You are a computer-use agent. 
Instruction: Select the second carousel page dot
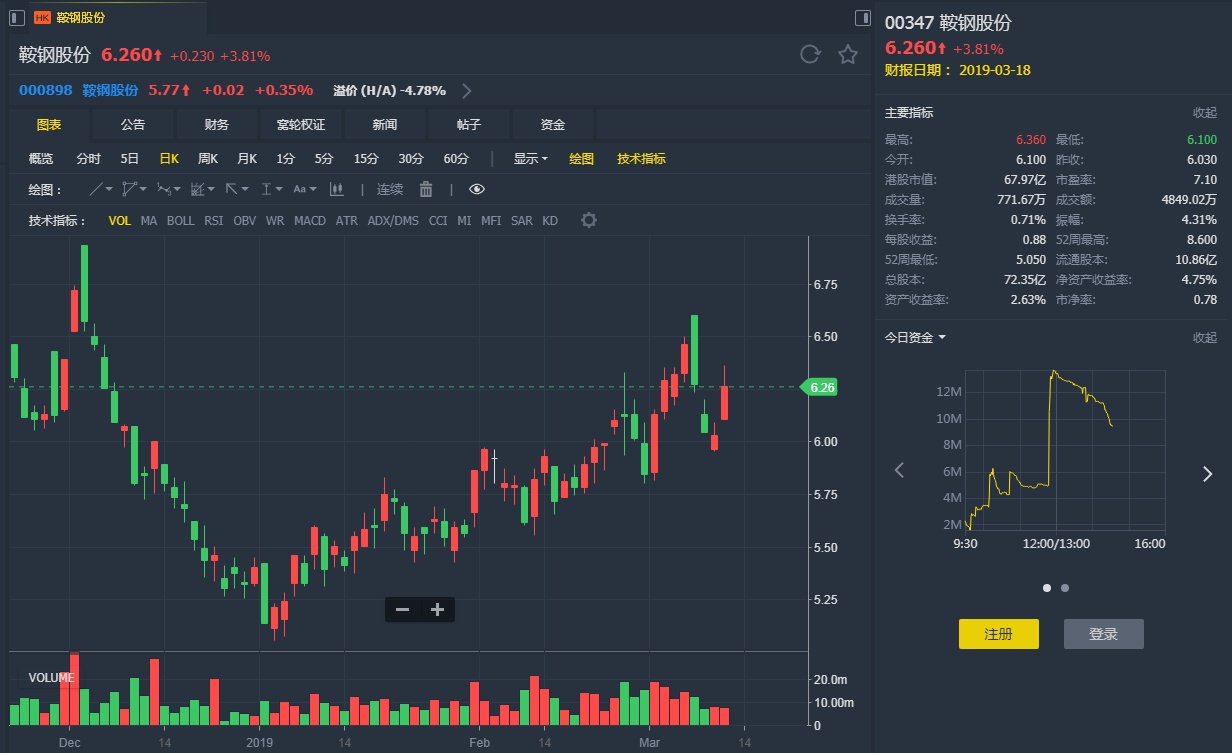(x=1065, y=588)
